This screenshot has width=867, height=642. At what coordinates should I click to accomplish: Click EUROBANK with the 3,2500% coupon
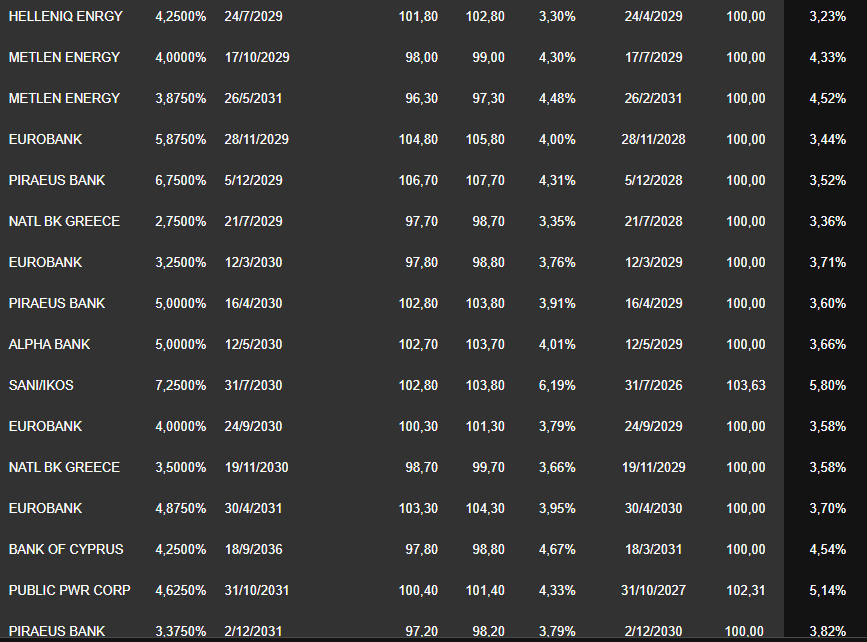pos(45,262)
